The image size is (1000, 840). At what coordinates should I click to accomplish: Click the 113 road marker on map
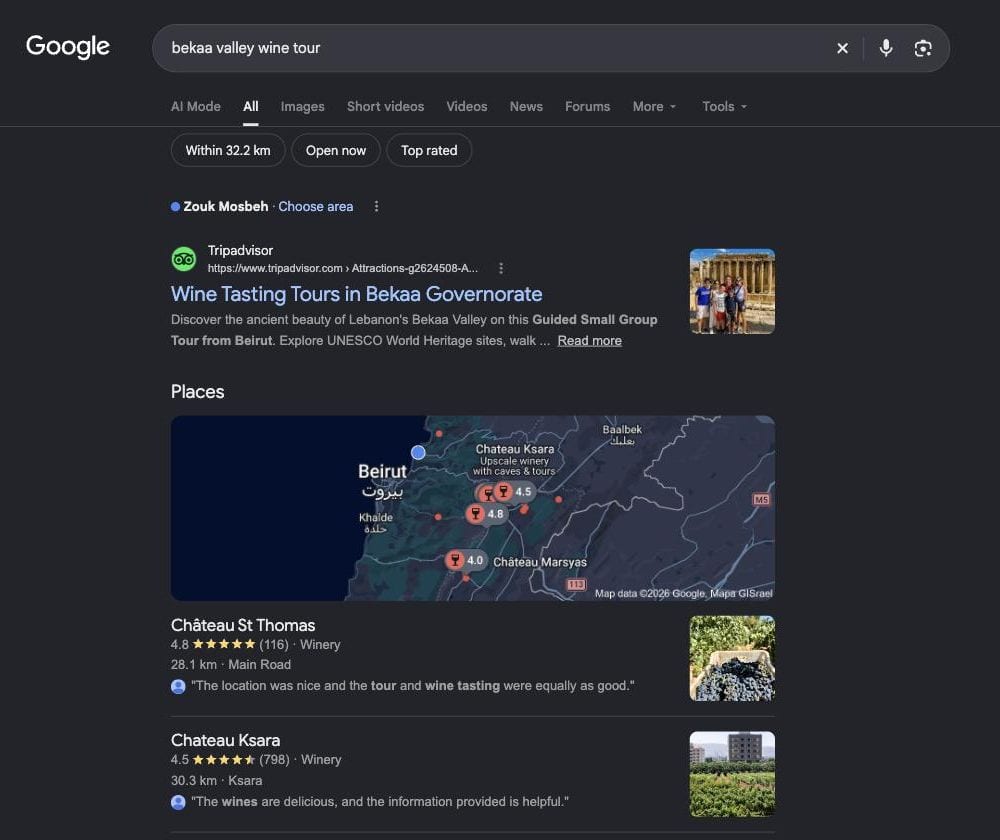pyautogui.click(x=576, y=584)
